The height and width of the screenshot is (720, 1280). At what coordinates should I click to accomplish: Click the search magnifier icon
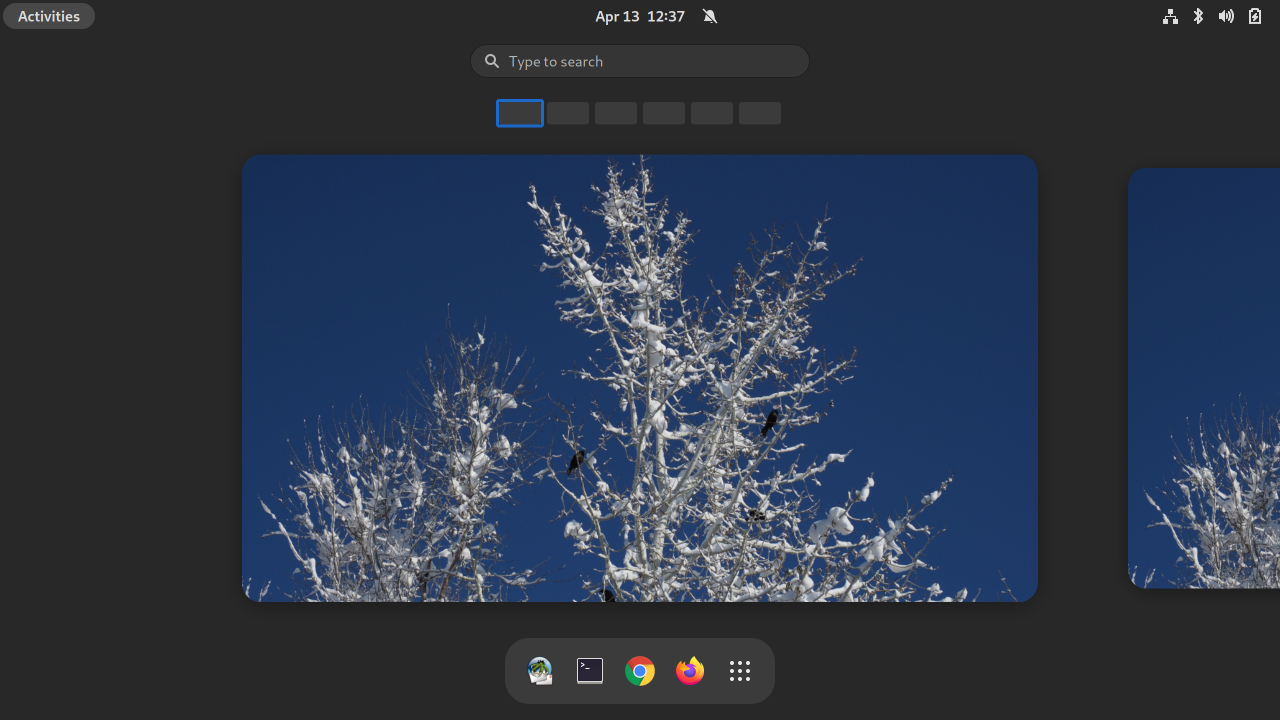(x=491, y=61)
